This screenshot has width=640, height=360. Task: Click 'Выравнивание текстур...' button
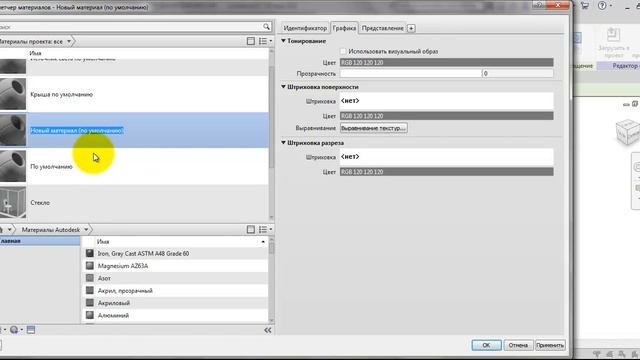click(x=373, y=128)
